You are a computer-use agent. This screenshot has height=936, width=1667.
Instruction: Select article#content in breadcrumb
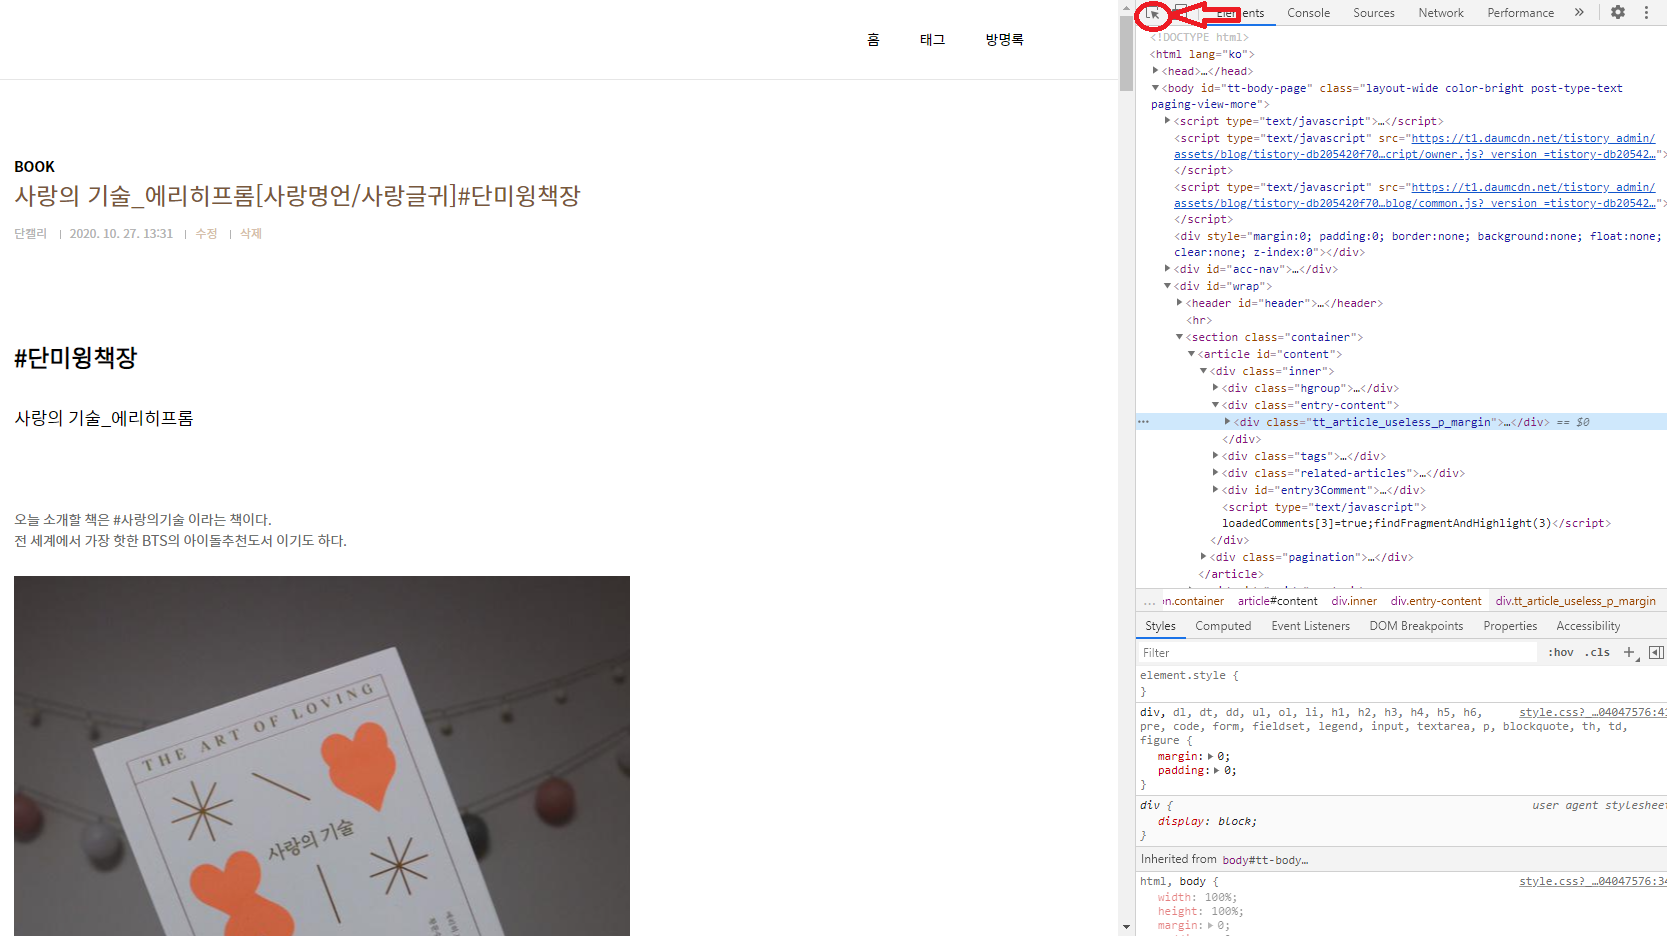pos(1277,601)
